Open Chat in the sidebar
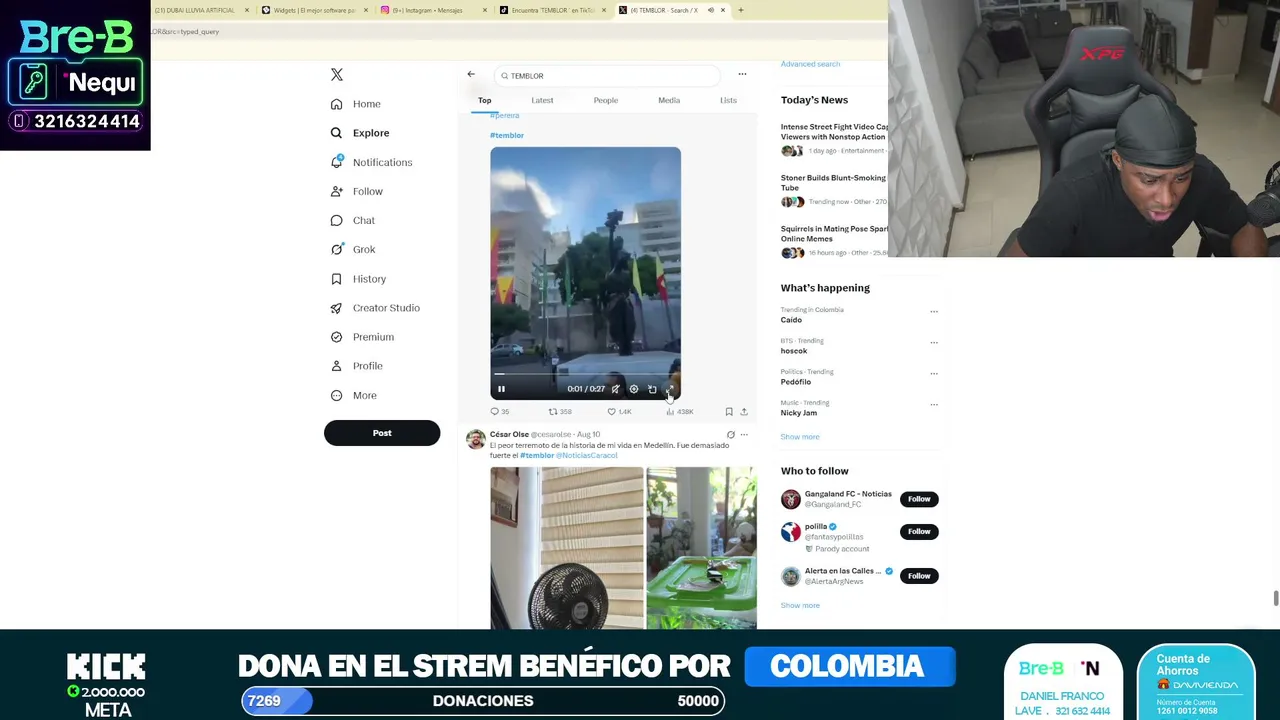 tap(353, 220)
